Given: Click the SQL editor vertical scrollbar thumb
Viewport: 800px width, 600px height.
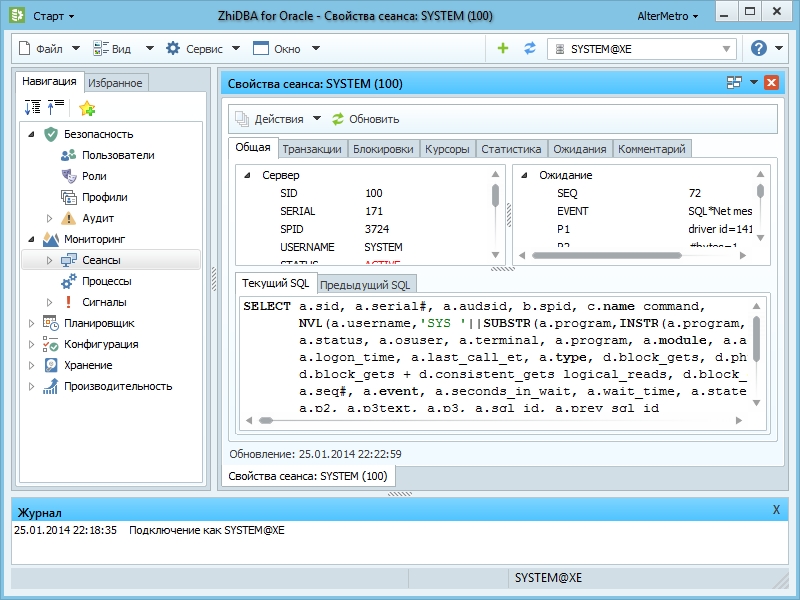Looking at the screenshot, I should point(756,339).
